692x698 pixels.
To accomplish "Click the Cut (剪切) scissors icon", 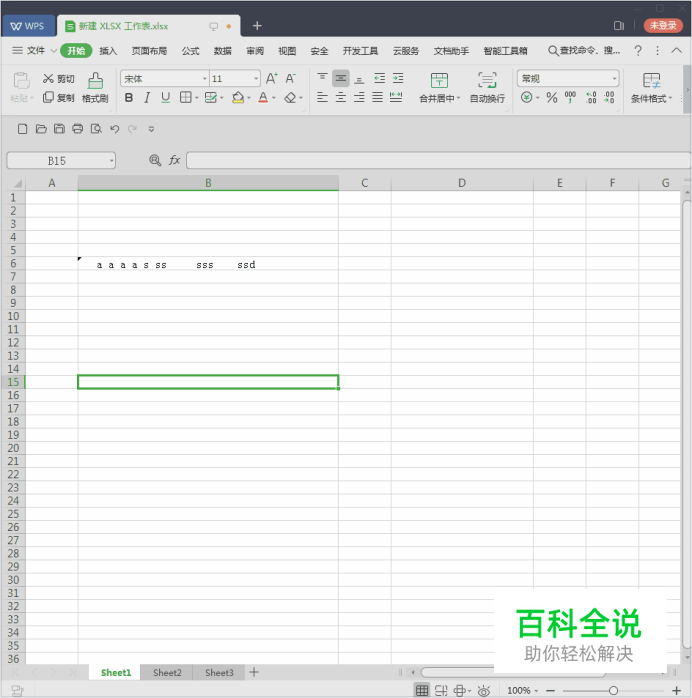I will [48, 79].
